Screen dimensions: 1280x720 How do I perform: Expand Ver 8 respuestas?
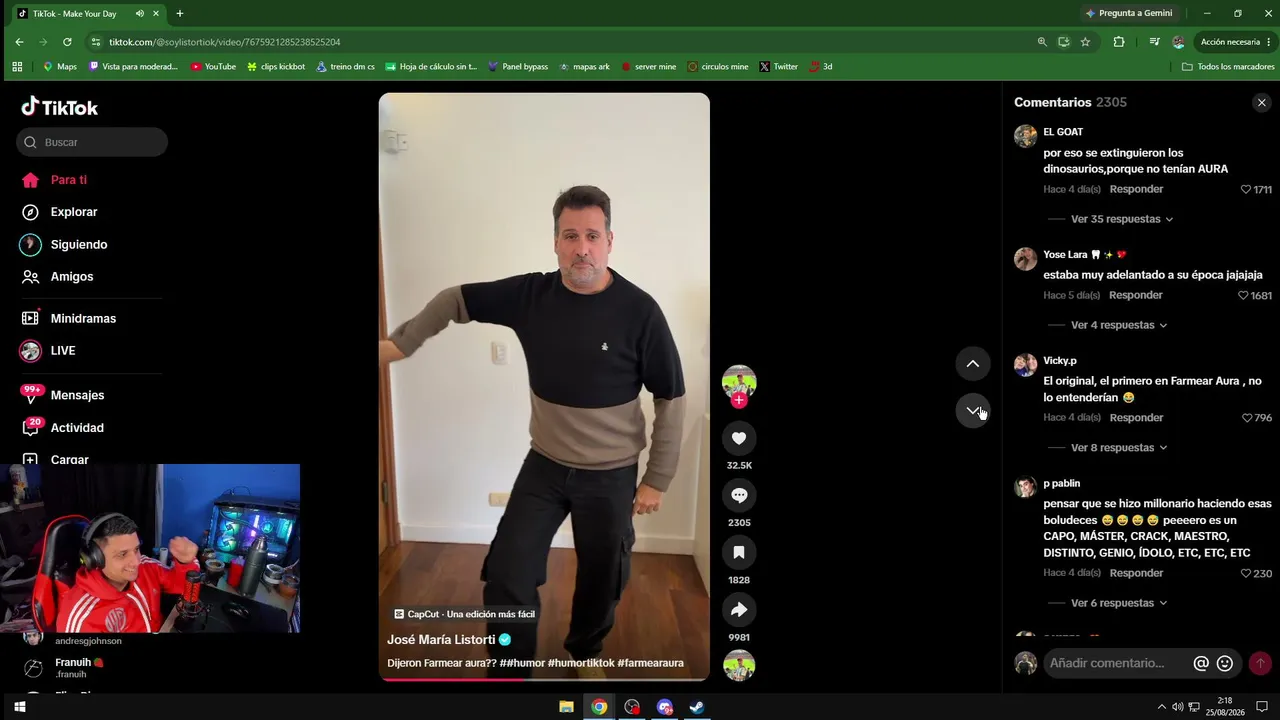[x=1118, y=448]
